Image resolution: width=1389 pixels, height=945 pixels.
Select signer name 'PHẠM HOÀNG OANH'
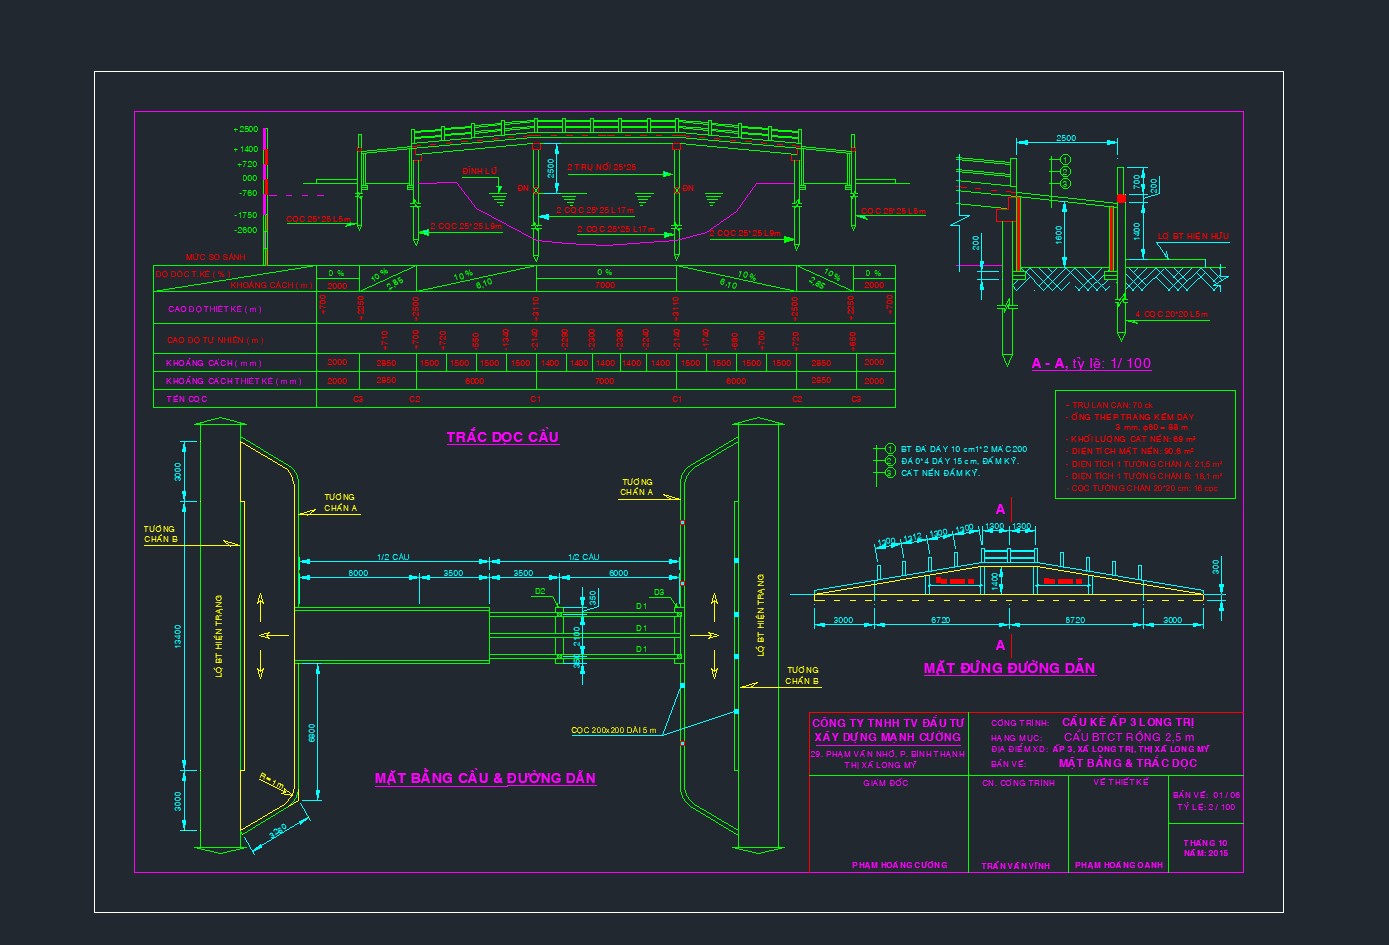(x=1119, y=865)
